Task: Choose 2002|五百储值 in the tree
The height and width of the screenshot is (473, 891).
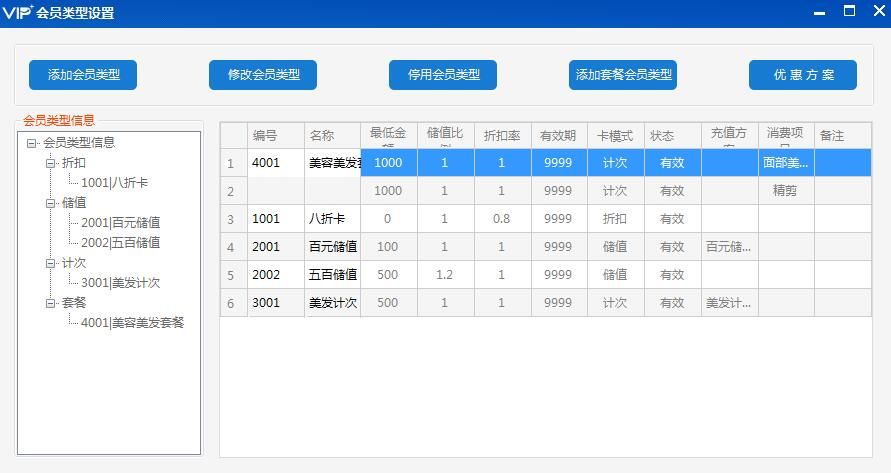Action: click(120, 243)
